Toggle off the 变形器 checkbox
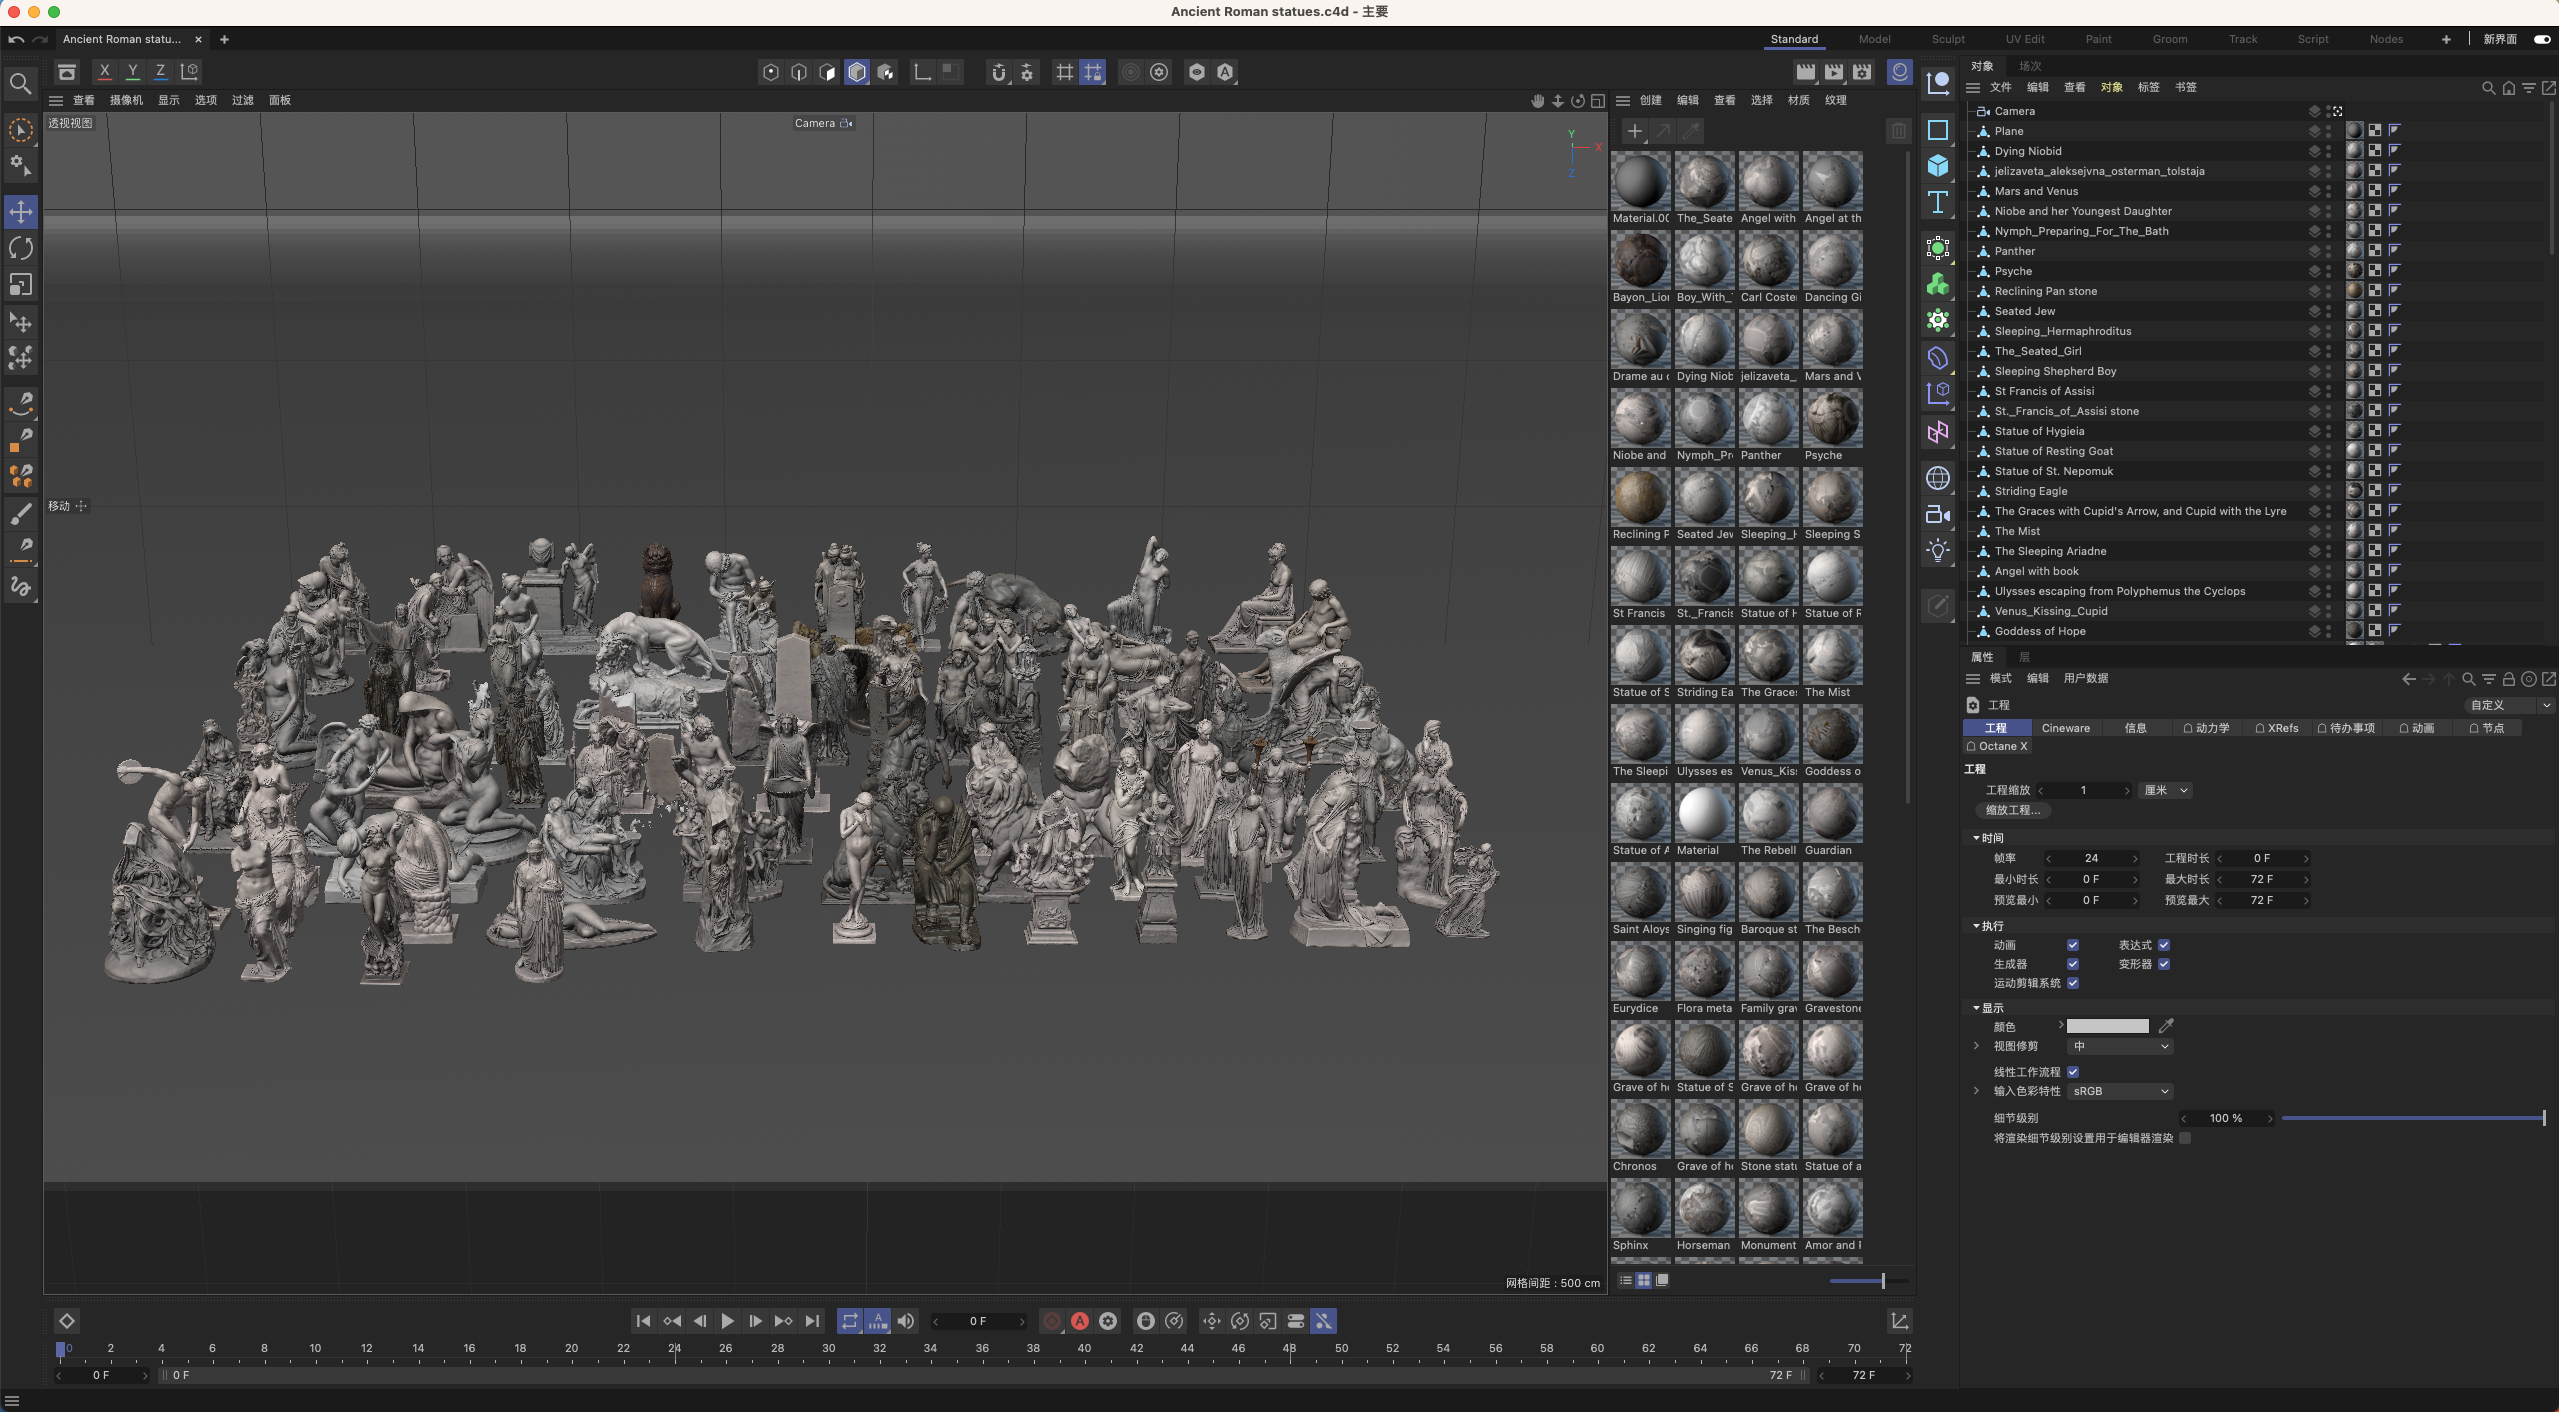2559x1412 pixels. [2166, 964]
